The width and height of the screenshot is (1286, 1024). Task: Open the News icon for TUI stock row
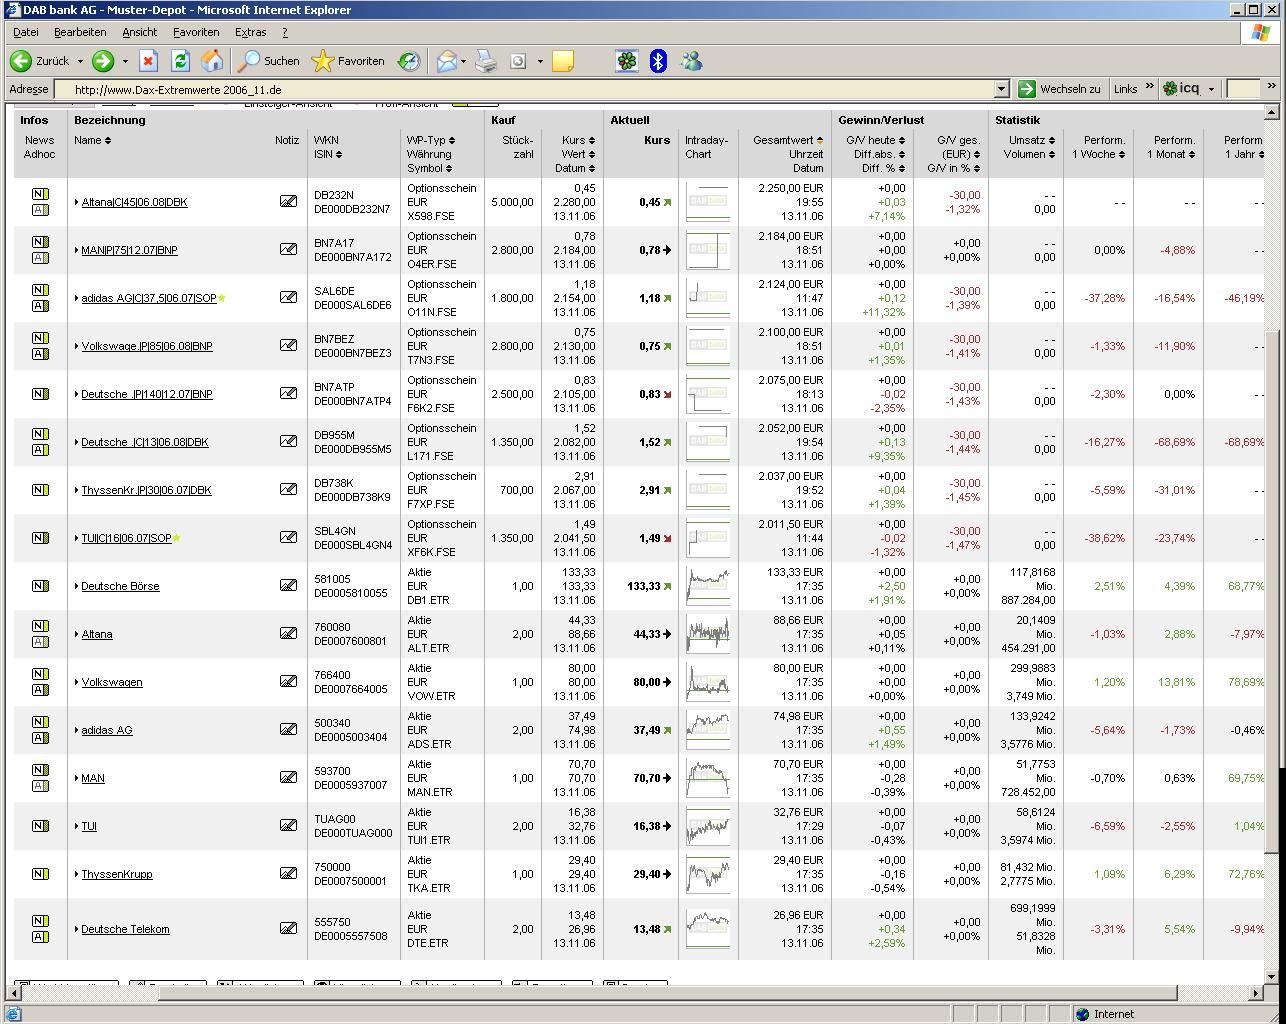[40, 826]
